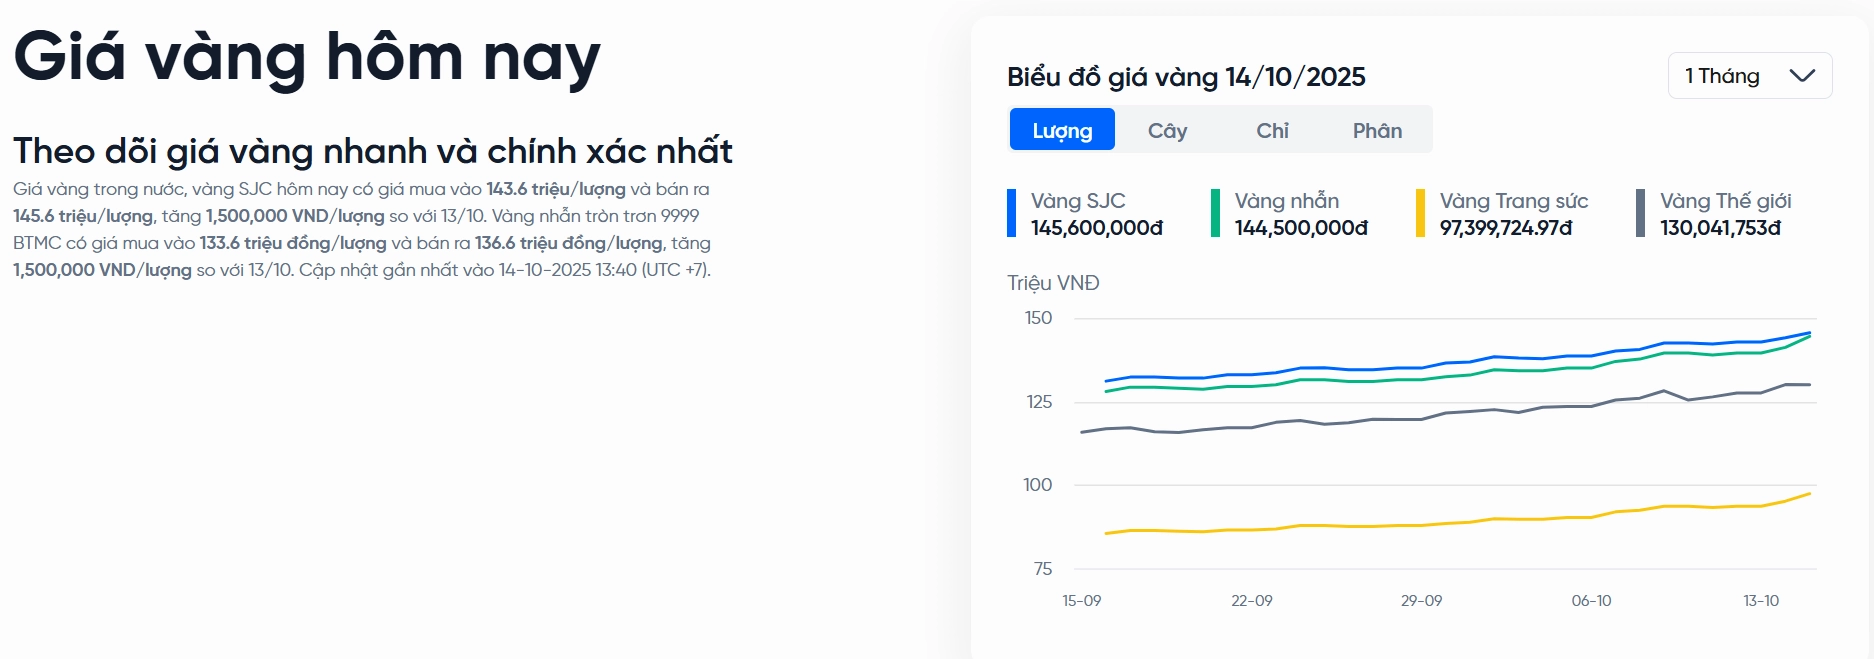1874x659 pixels.
Task: Toggle the Vàng Trang sức legend label
Action: [x=1513, y=201]
